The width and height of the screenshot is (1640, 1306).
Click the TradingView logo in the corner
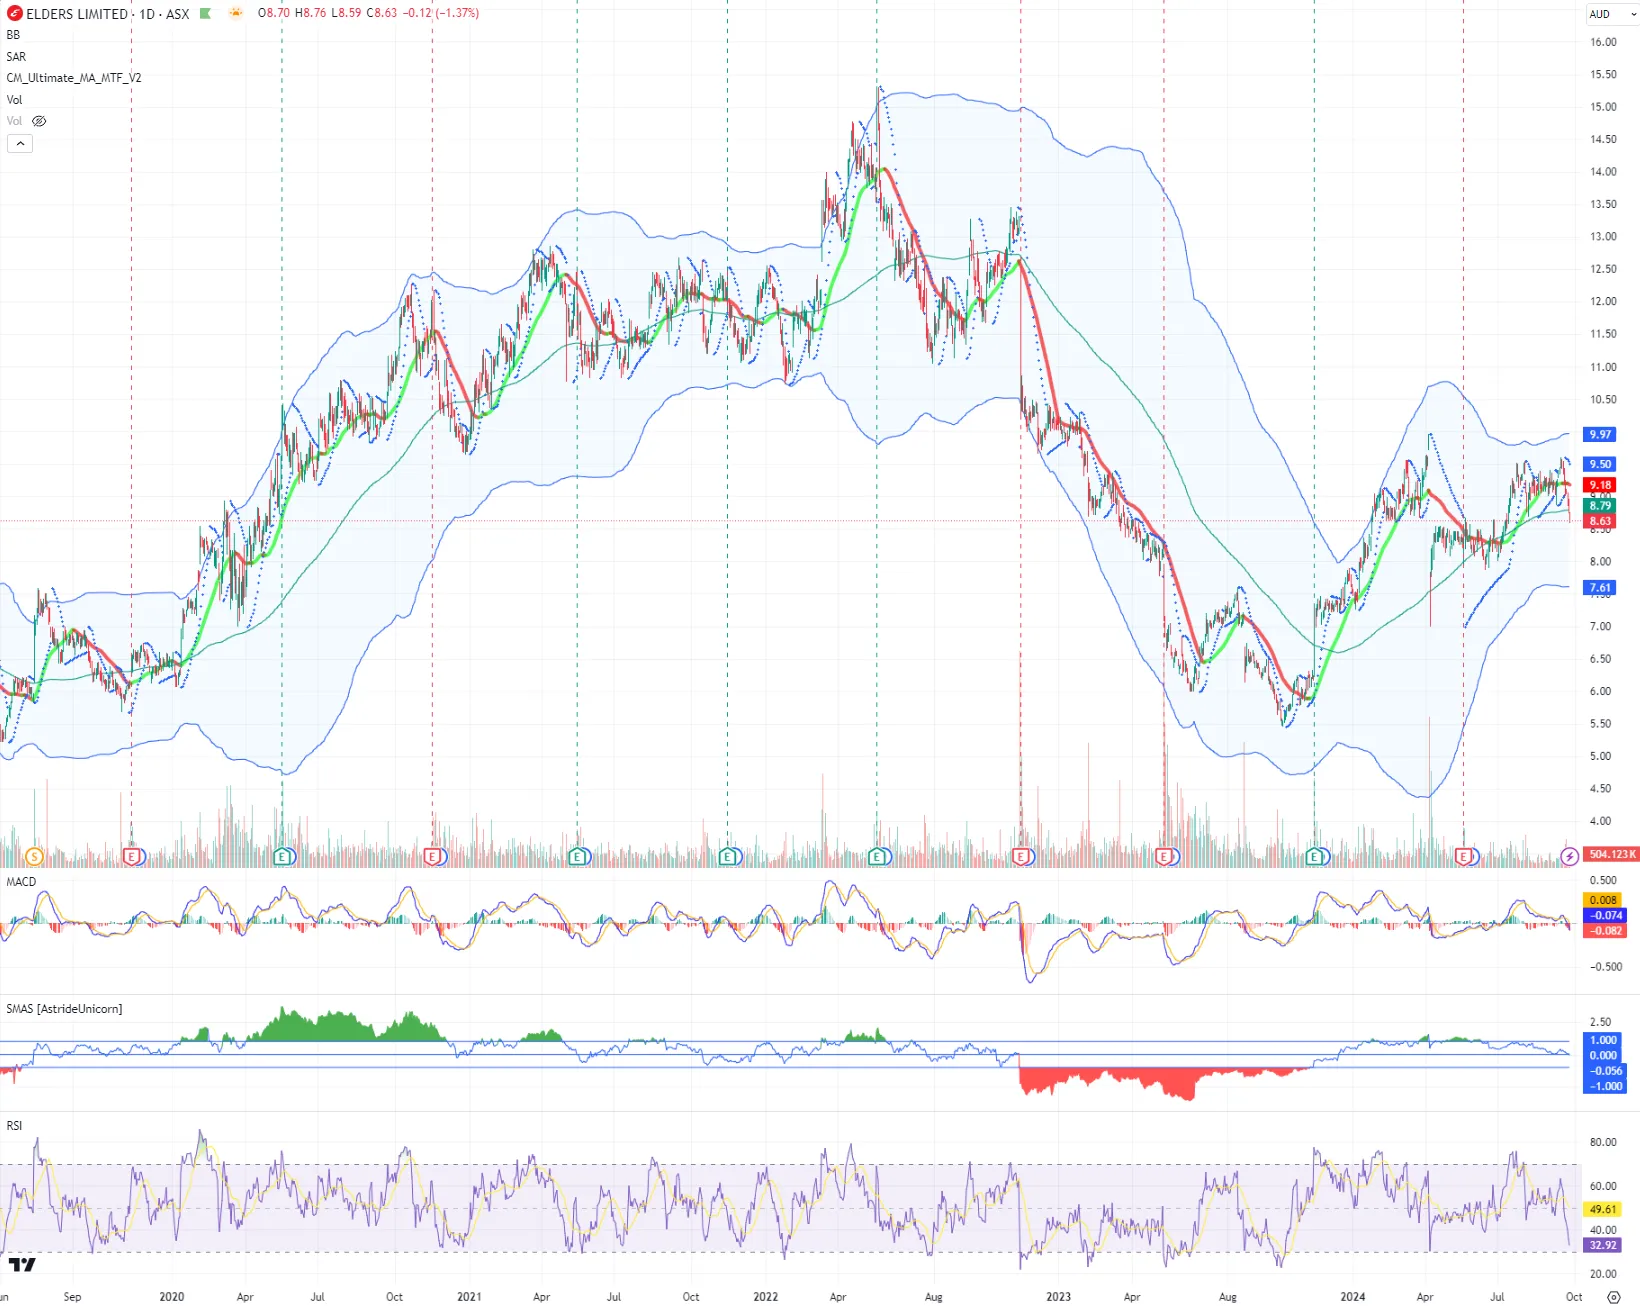coord(22,1265)
